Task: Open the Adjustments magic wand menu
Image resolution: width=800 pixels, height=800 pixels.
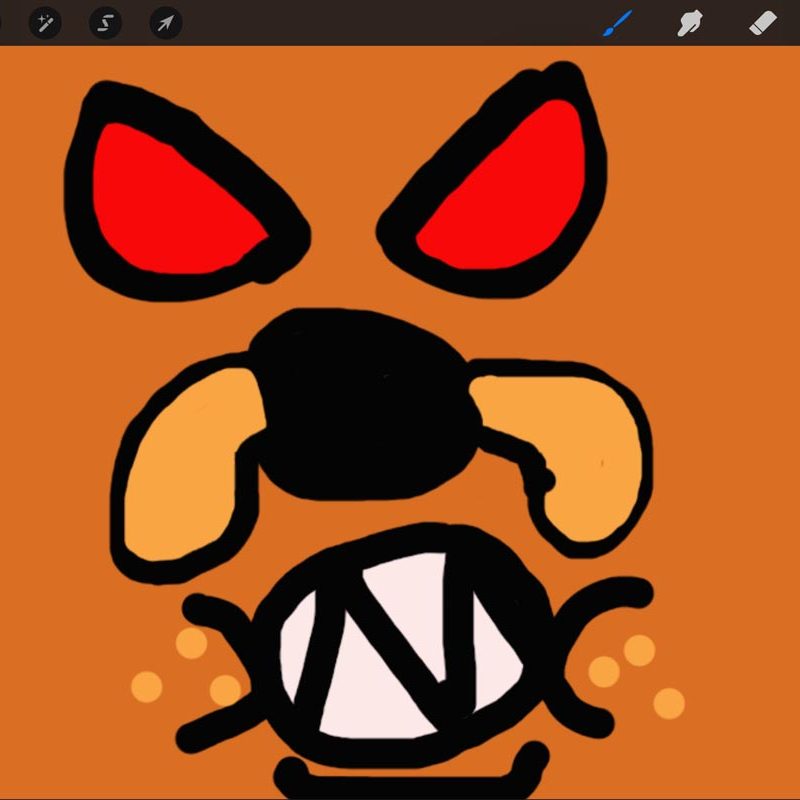Action: tap(45, 22)
